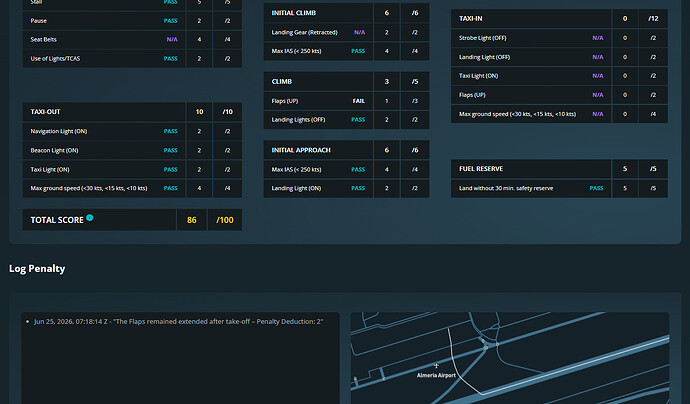Viewport: 690px width, 404px height.
Task: Click the INITIAL APPROACH section header
Action: tap(346, 150)
